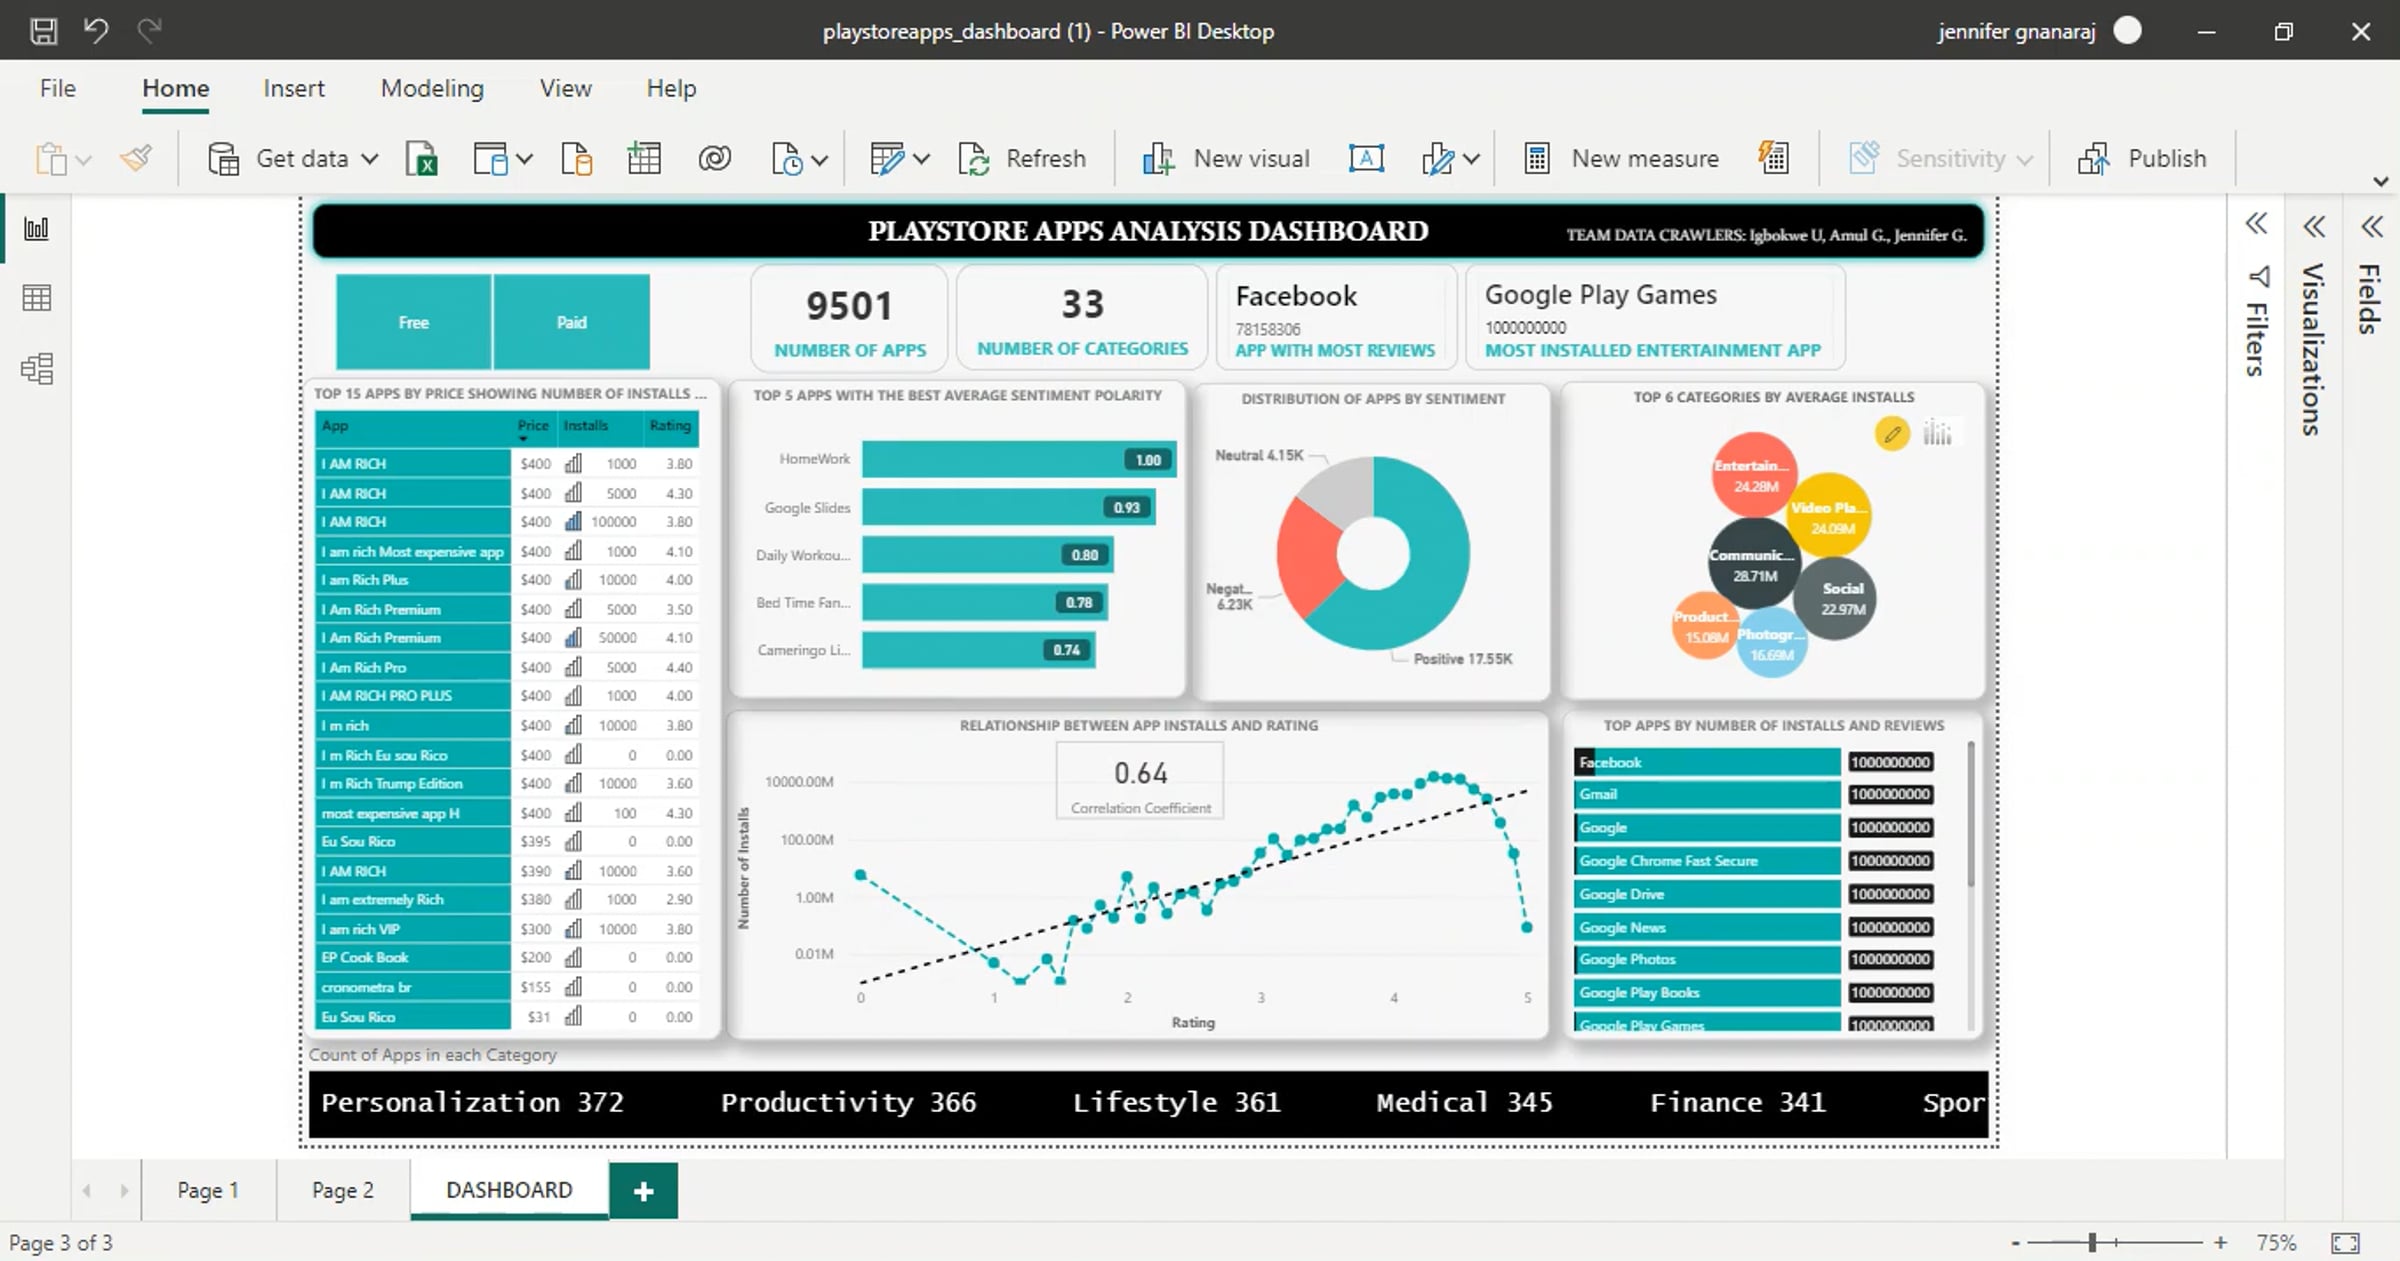Select the DASHBOARD page tab
Screen dimensions: 2400x1261
pos(509,1190)
